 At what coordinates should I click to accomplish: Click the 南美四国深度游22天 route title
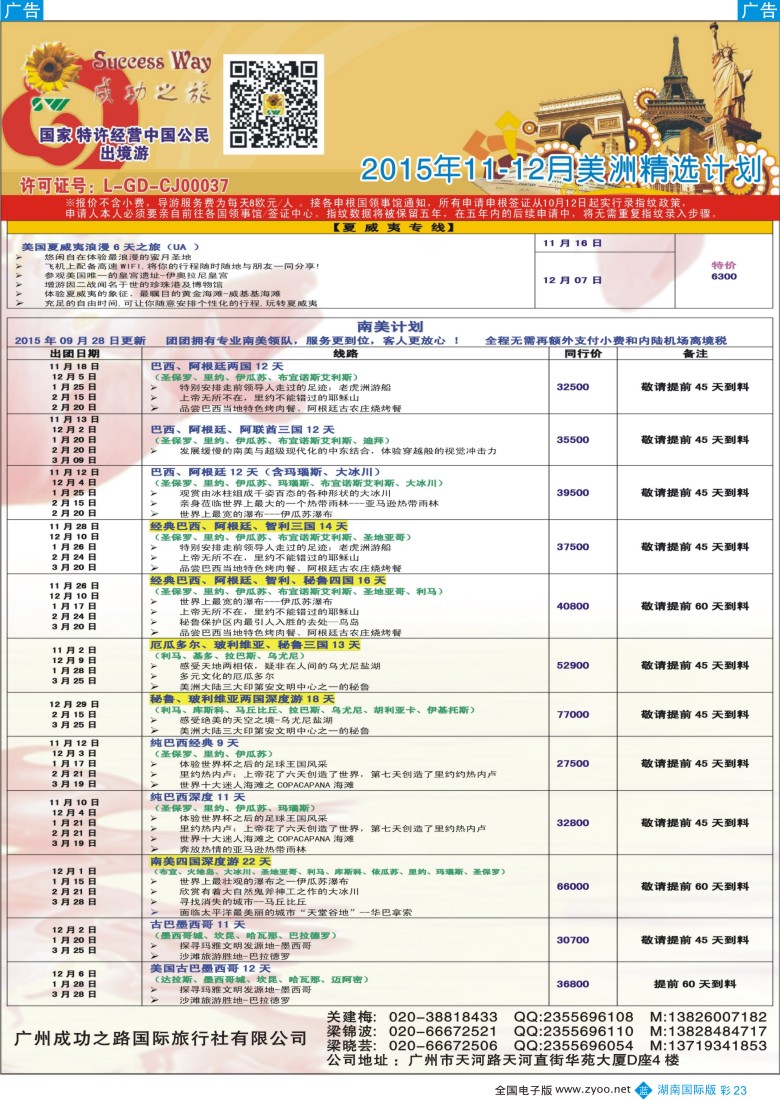(x=210, y=861)
